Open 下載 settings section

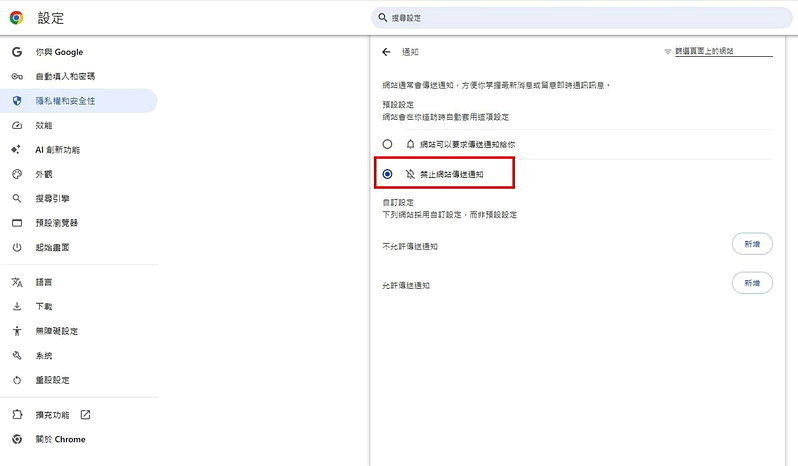click(79, 306)
